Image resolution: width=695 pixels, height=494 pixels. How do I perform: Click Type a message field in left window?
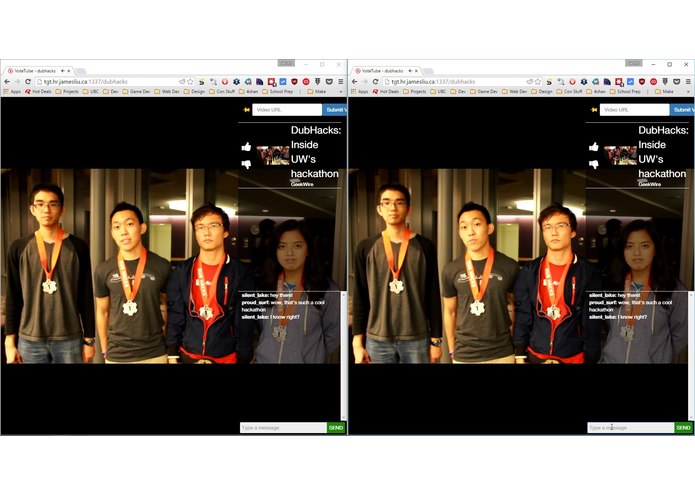point(283,428)
